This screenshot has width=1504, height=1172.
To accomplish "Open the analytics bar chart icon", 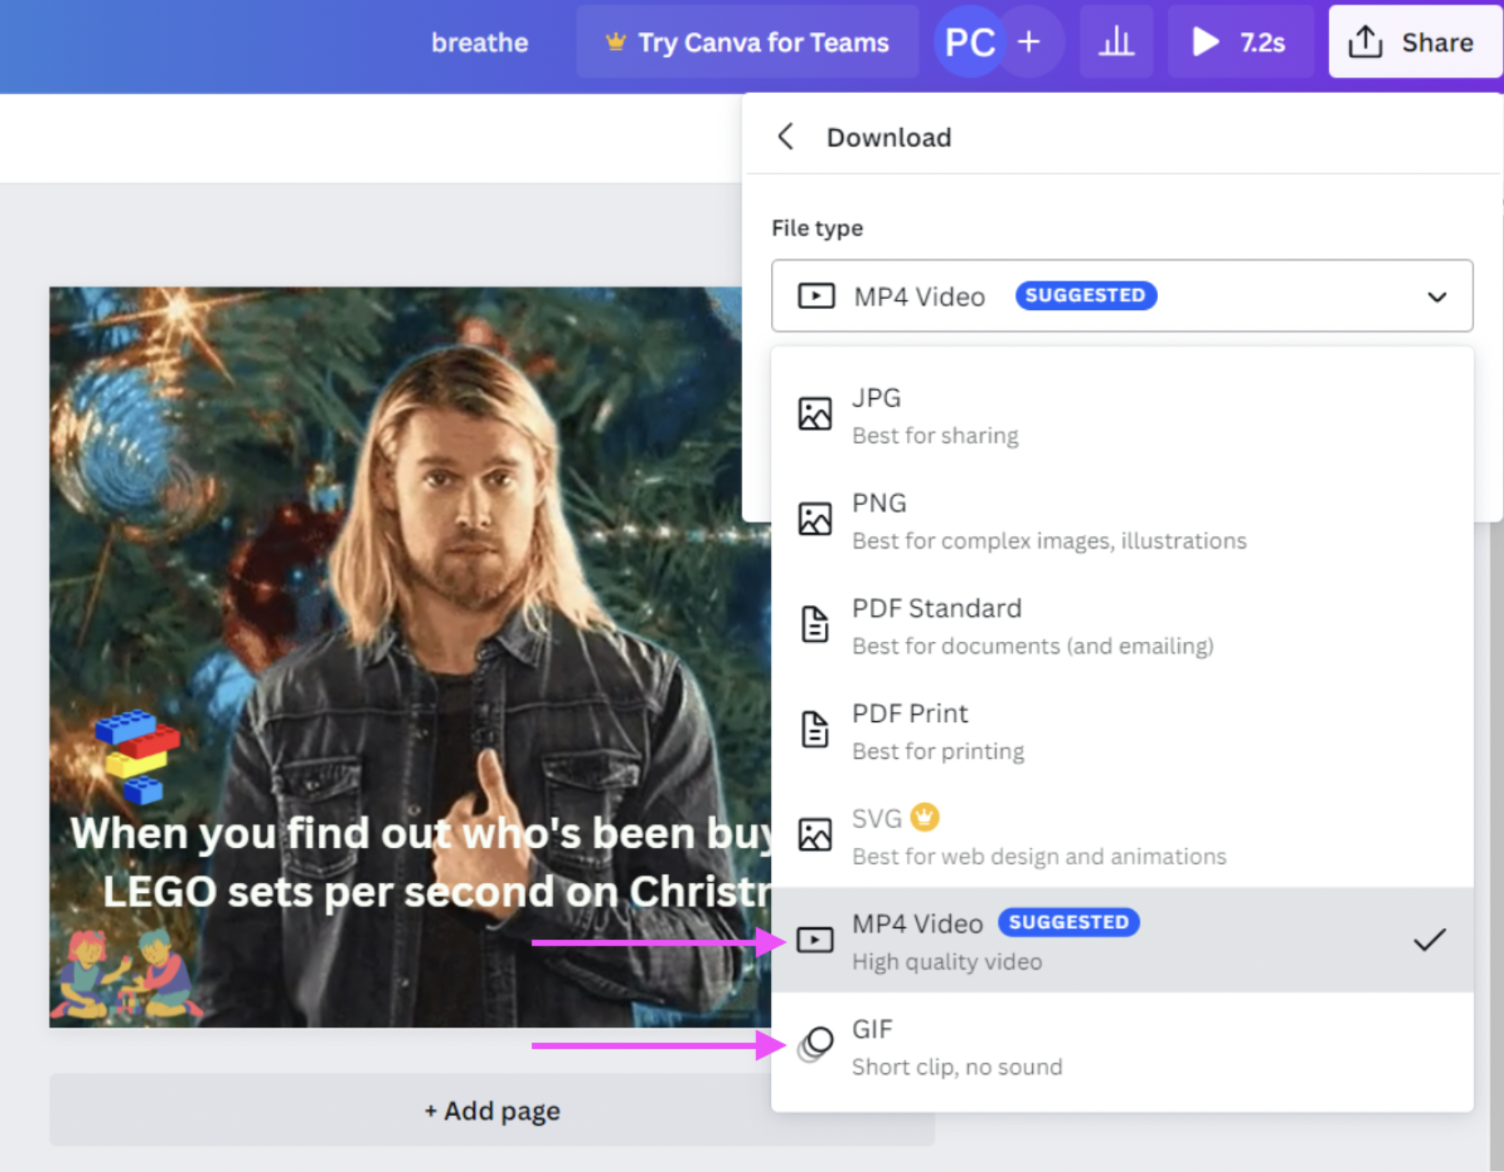I will tap(1116, 42).
